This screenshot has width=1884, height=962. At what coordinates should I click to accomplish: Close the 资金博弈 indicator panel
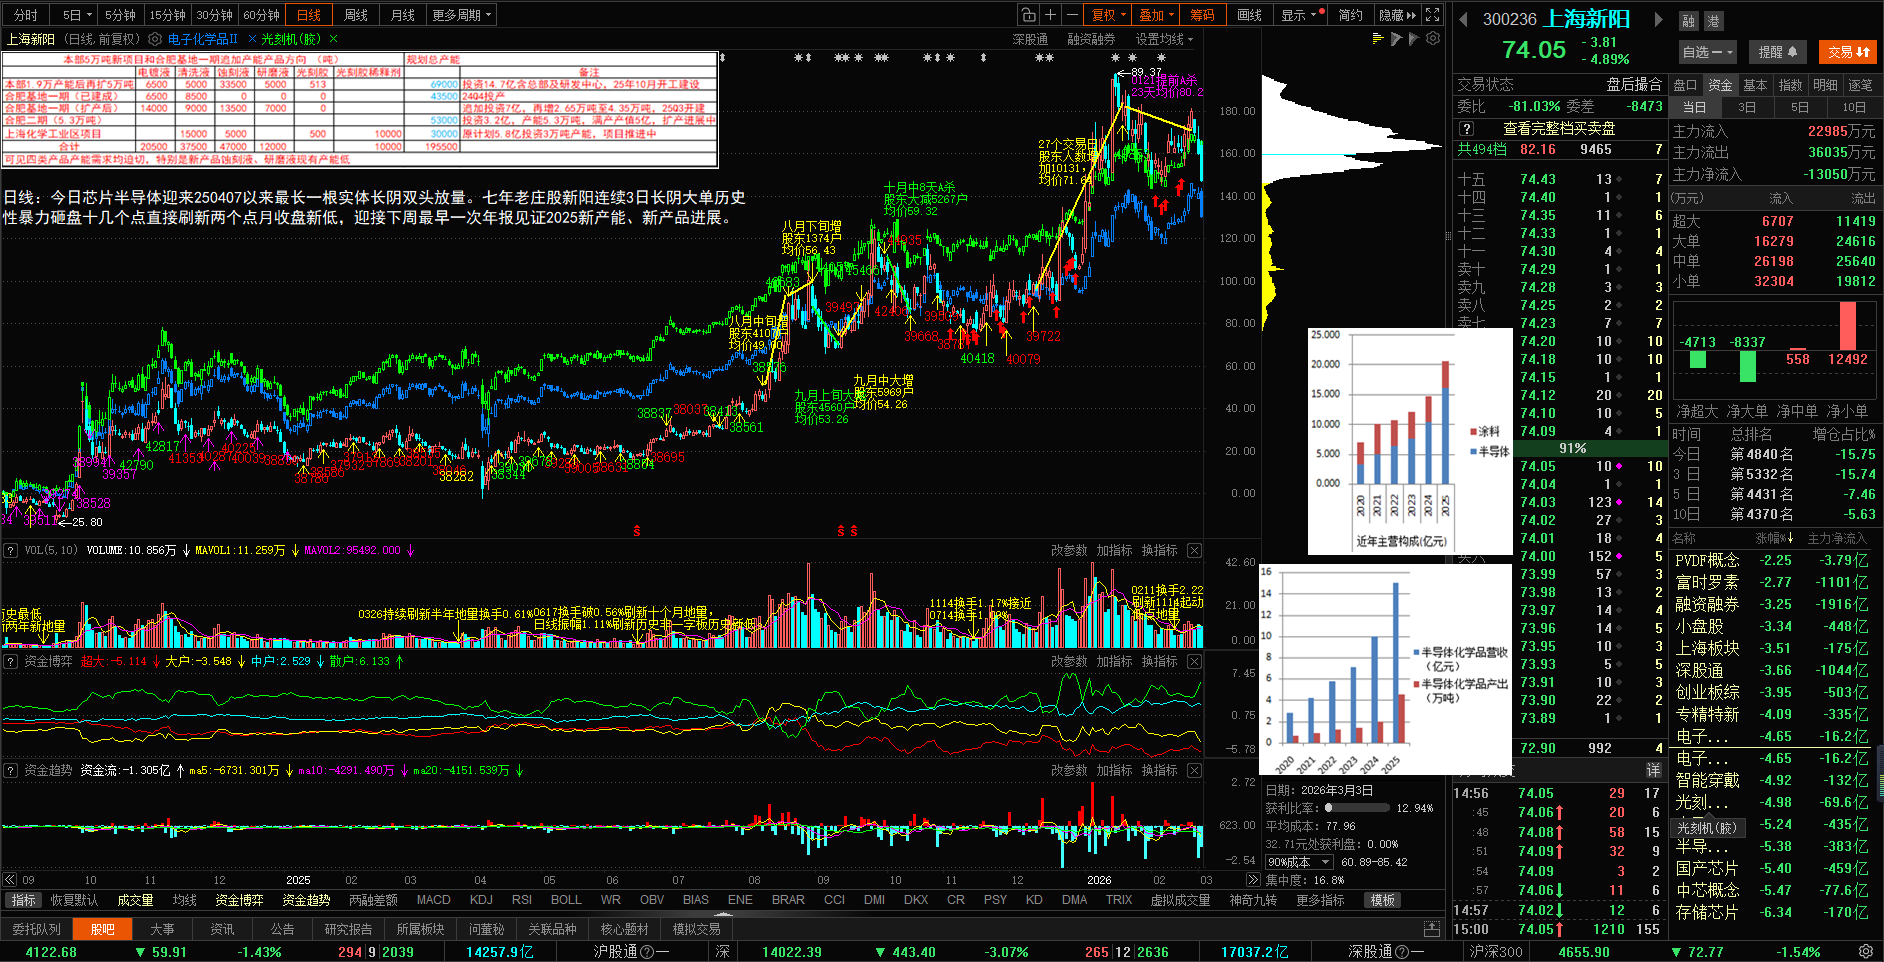coord(1194,661)
